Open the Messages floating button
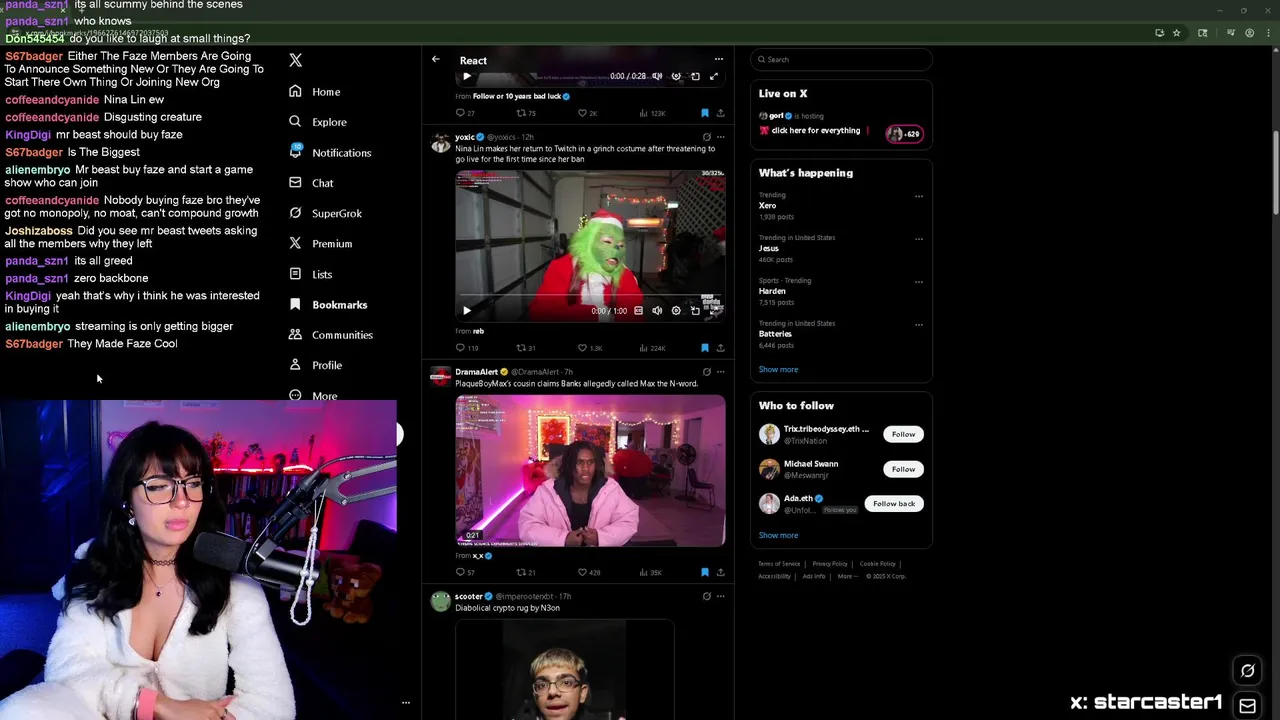Viewport: 1280px width, 720px height. (x=1247, y=706)
